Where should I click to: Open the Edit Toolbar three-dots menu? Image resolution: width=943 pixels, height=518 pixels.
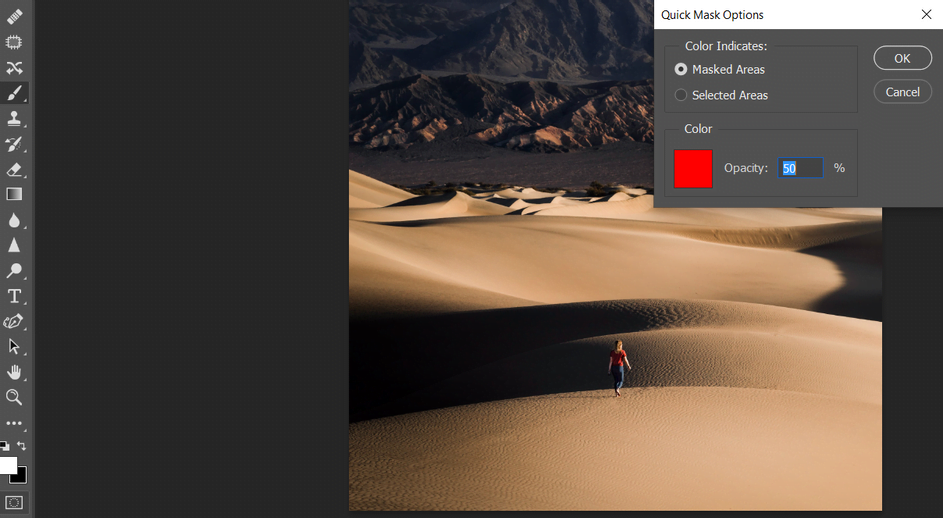pyautogui.click(x=14, y=423)
